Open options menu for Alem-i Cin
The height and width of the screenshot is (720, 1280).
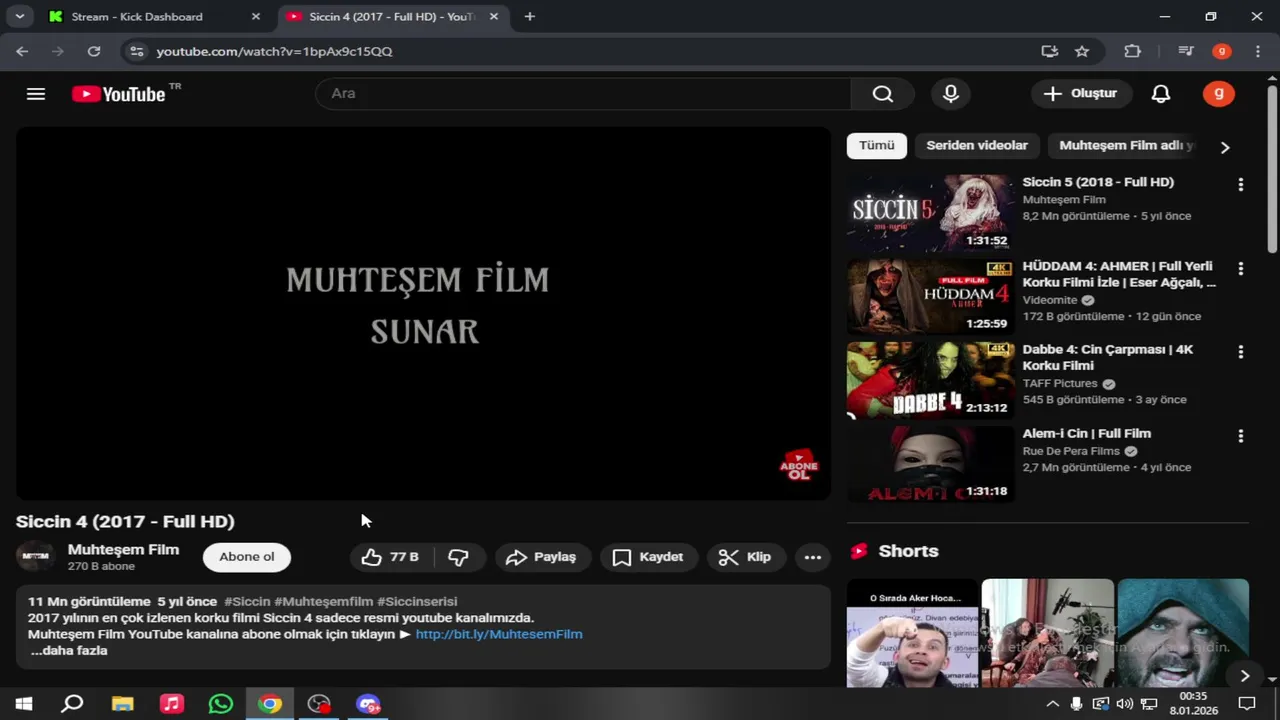tap(1240, 436)
